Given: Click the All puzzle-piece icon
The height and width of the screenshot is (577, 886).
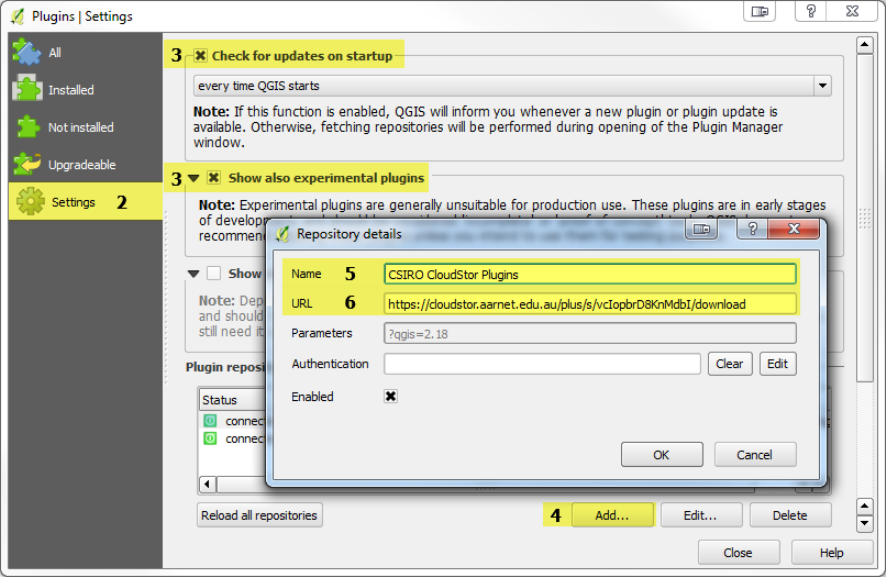Looking at the screenshot, I should click(x=27, y=52).
